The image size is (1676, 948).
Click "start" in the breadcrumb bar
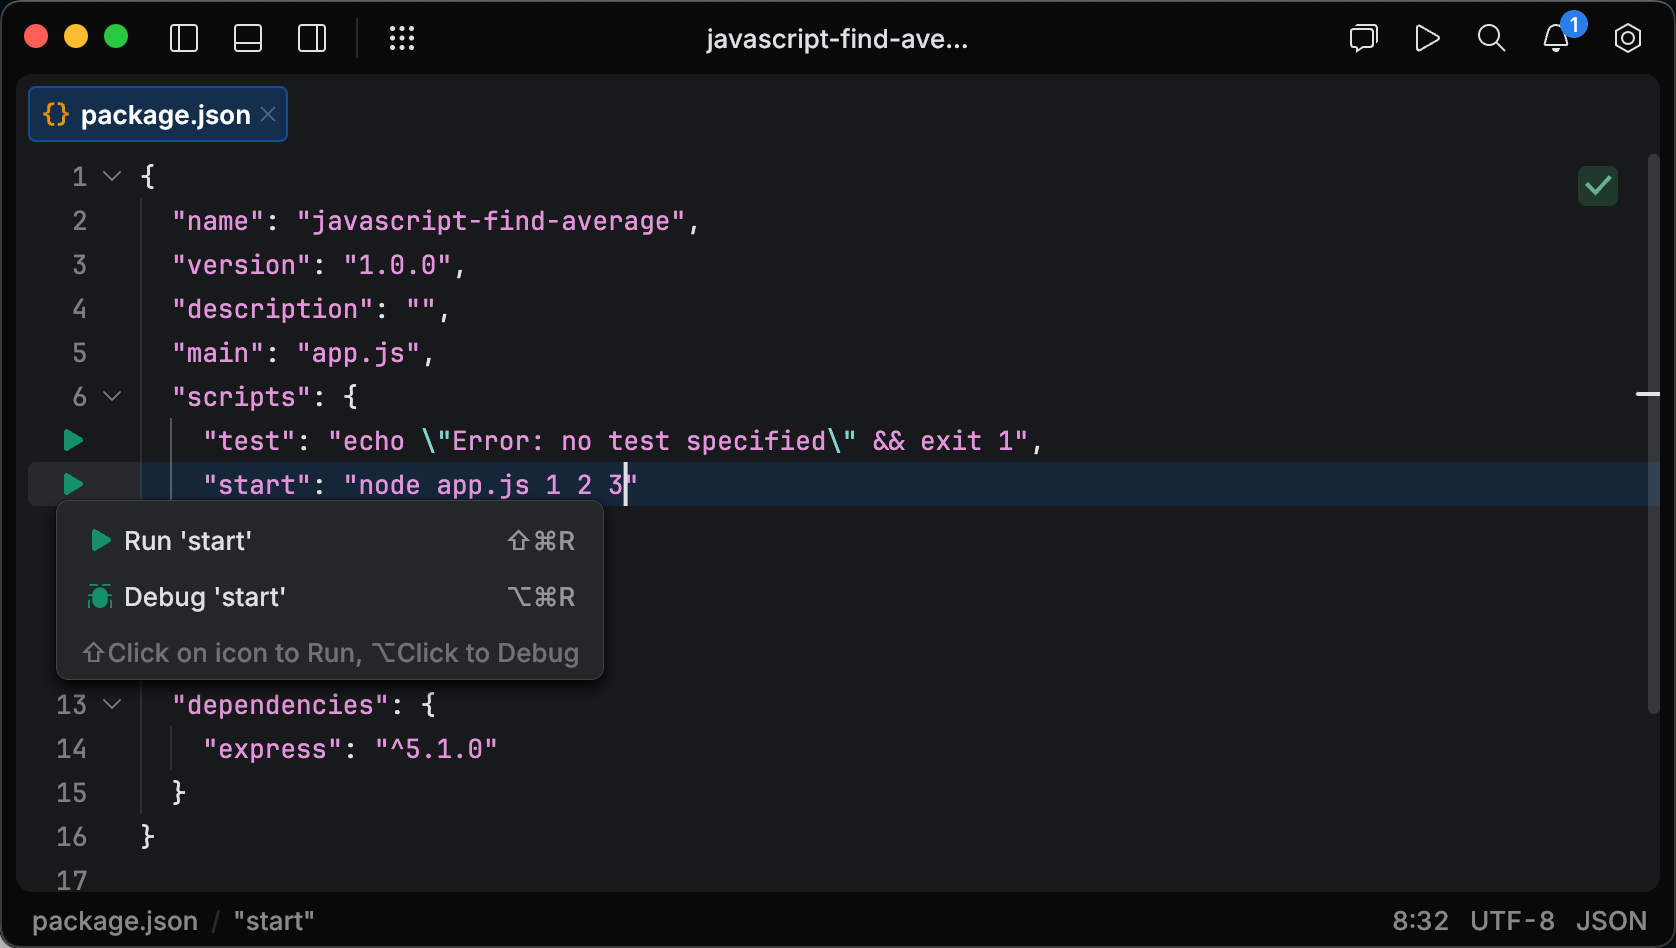point(273,920)
